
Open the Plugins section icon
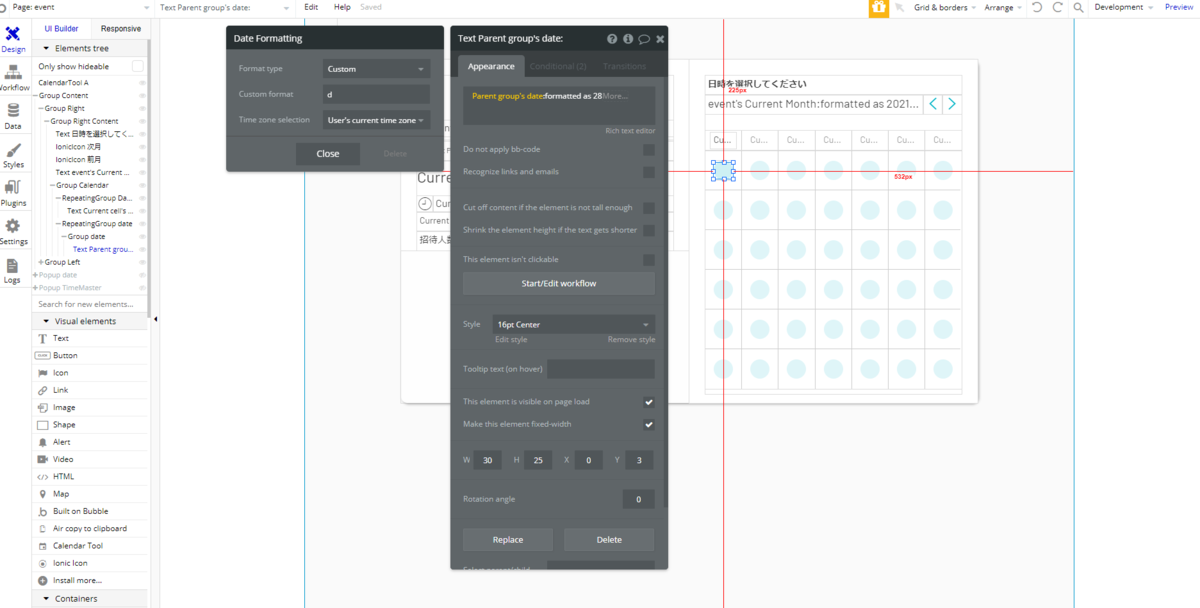tap(13, 193)
